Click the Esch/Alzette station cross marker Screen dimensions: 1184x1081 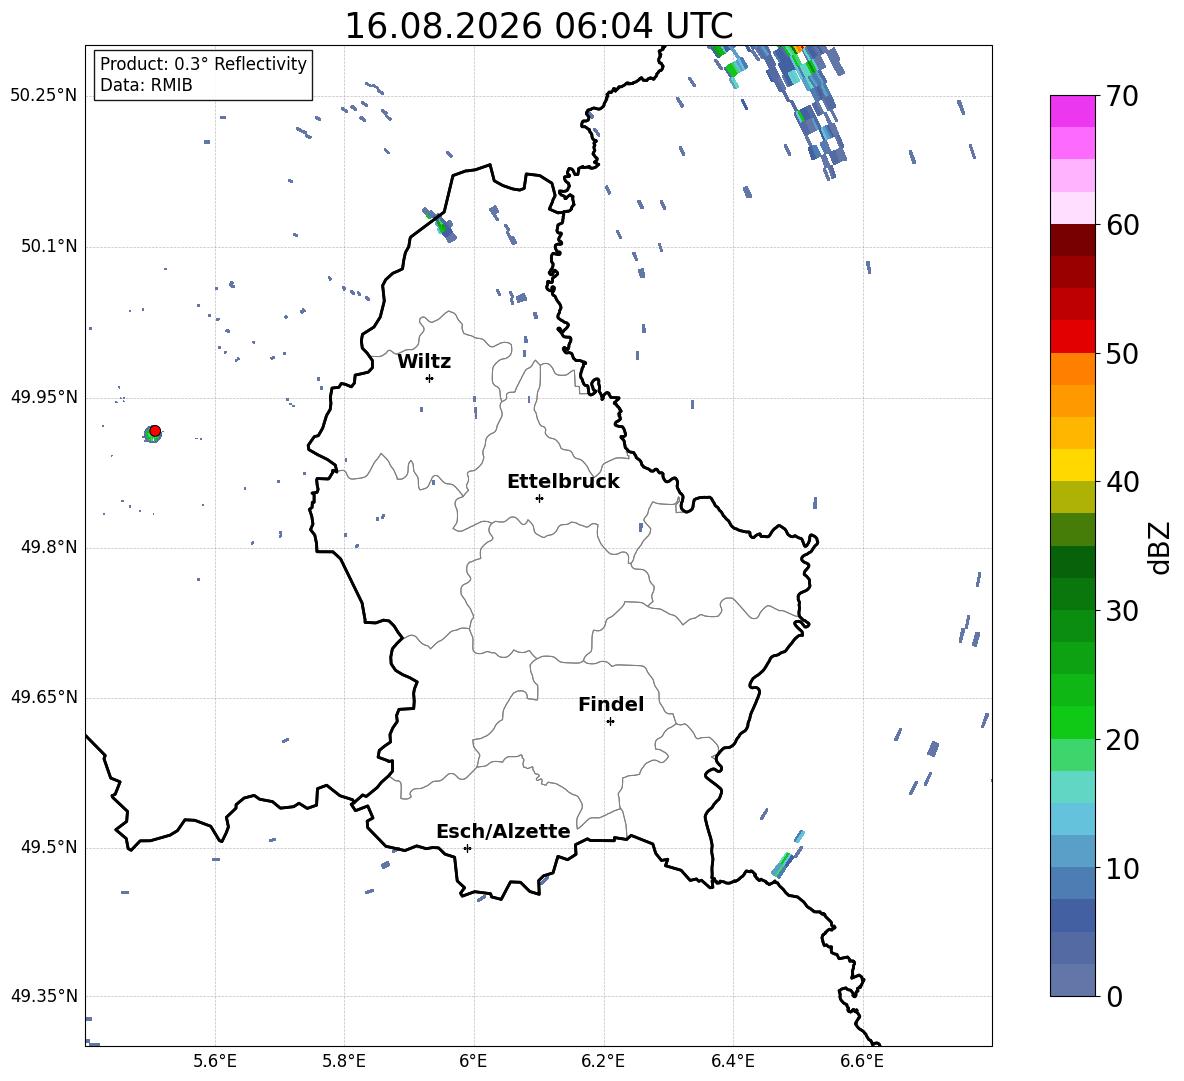(x=467, y=848)
